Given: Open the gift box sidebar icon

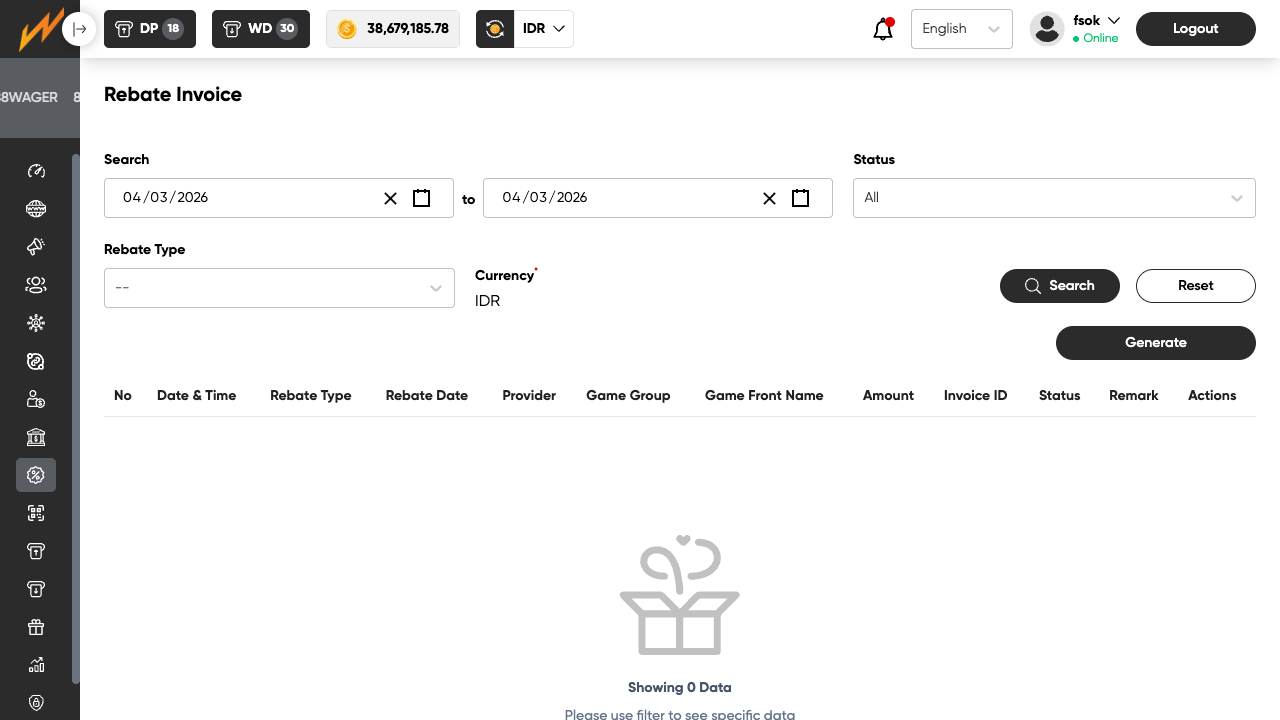Looking at the screenshot, I should [36, 627].
